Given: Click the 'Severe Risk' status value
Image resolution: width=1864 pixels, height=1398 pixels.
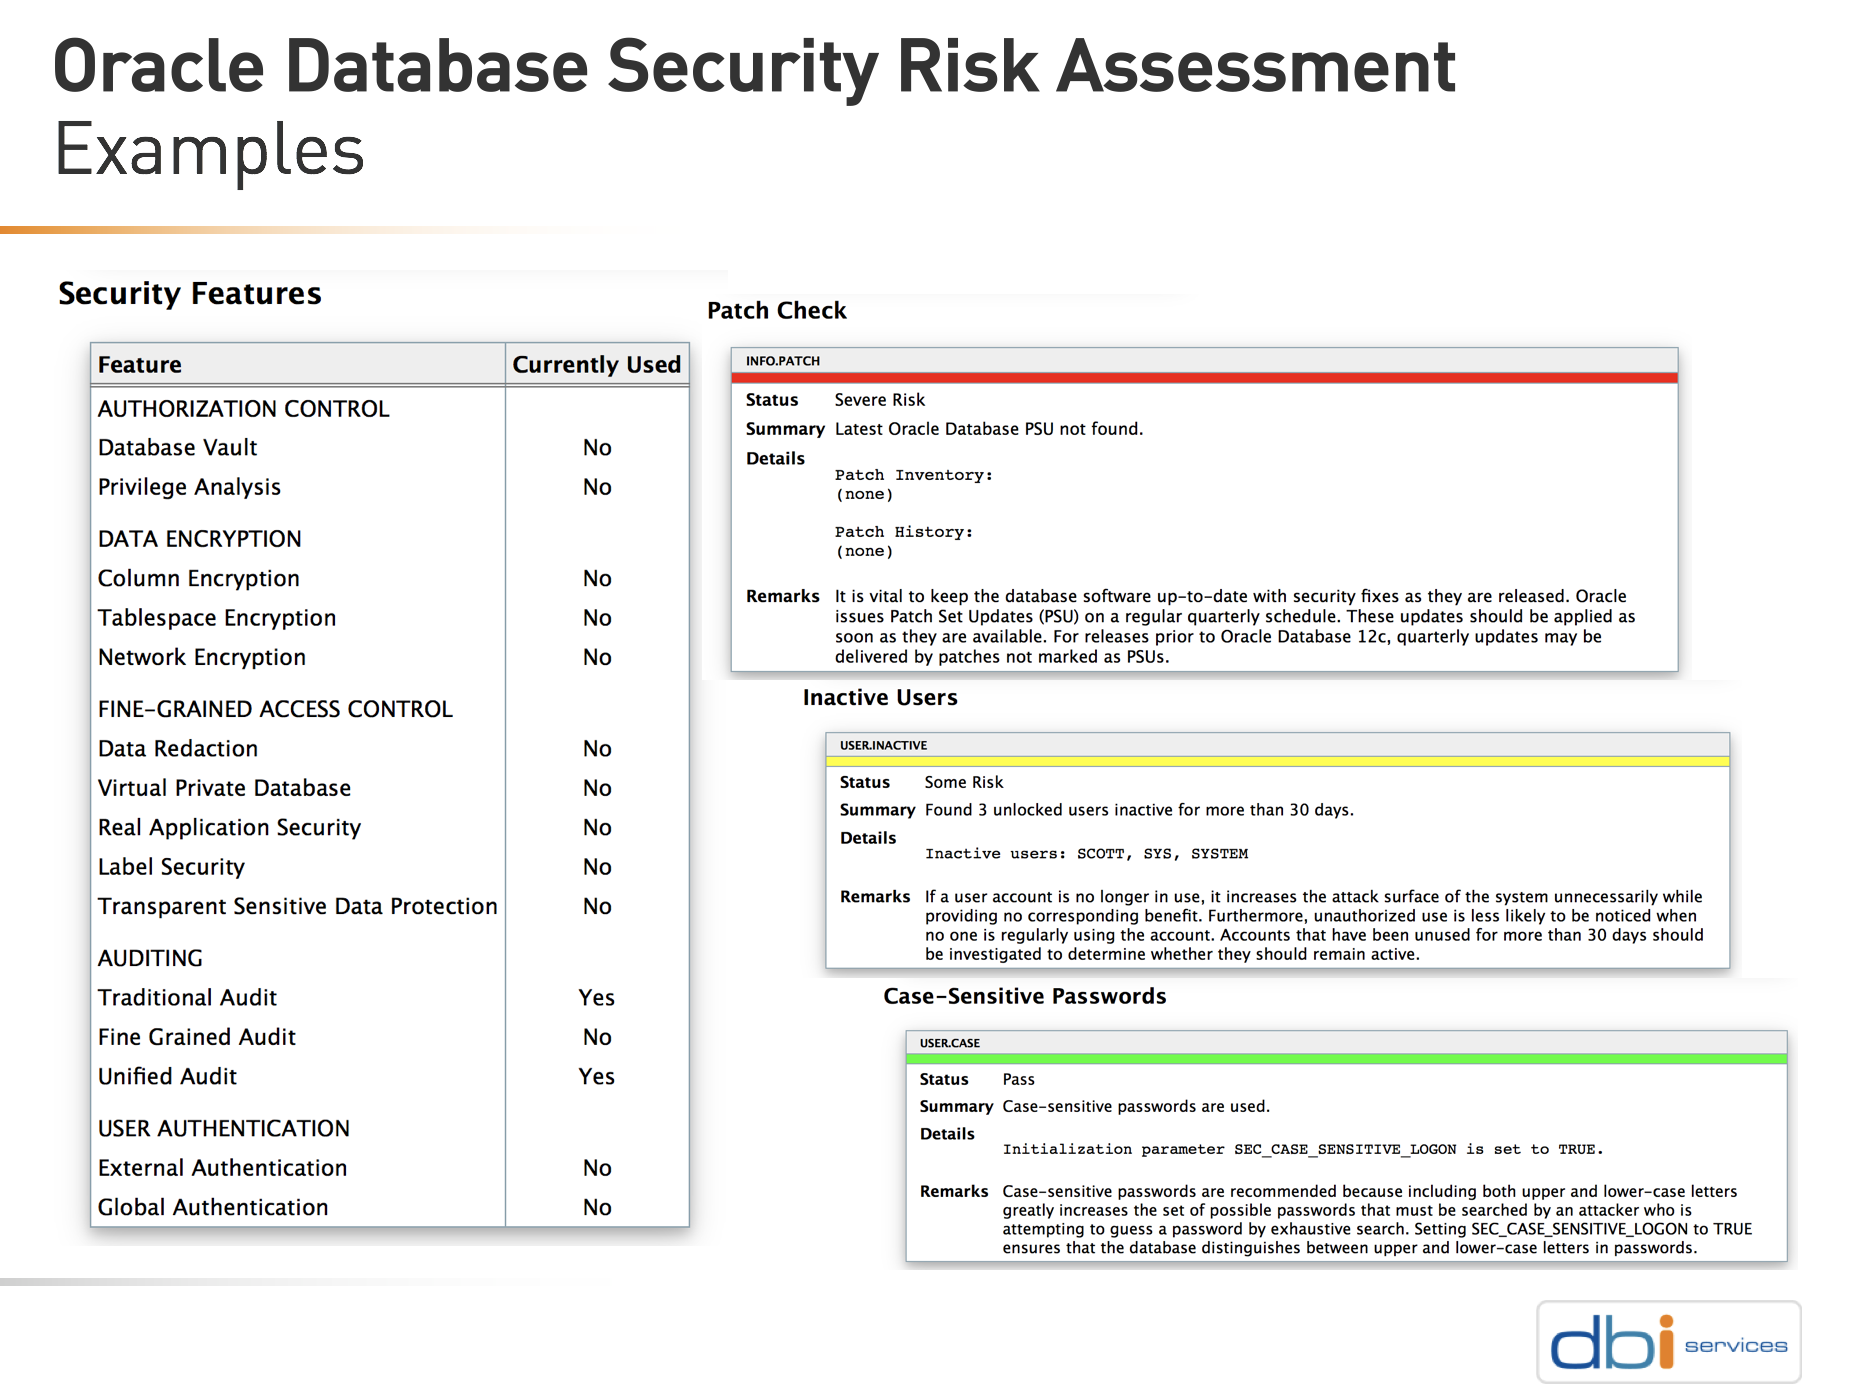Looking at the screenshot, I should pyautogui.click(x=880, y=400).
